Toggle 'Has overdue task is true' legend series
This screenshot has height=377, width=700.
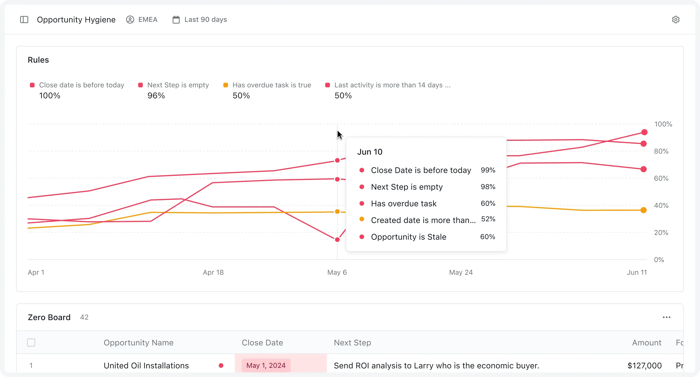[267, 90]
